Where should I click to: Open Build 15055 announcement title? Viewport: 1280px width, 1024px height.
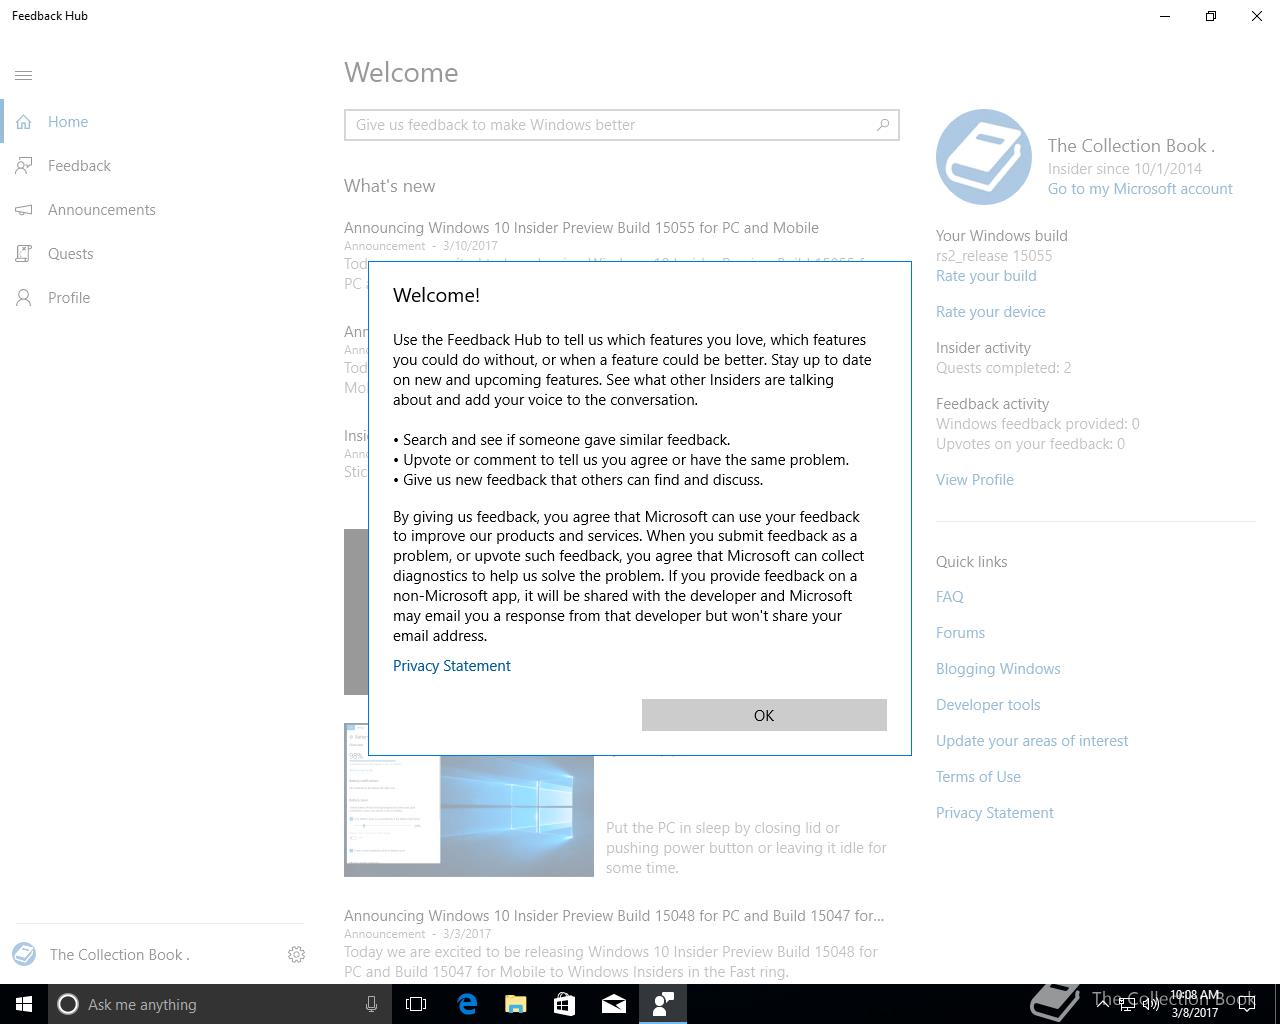581,228
